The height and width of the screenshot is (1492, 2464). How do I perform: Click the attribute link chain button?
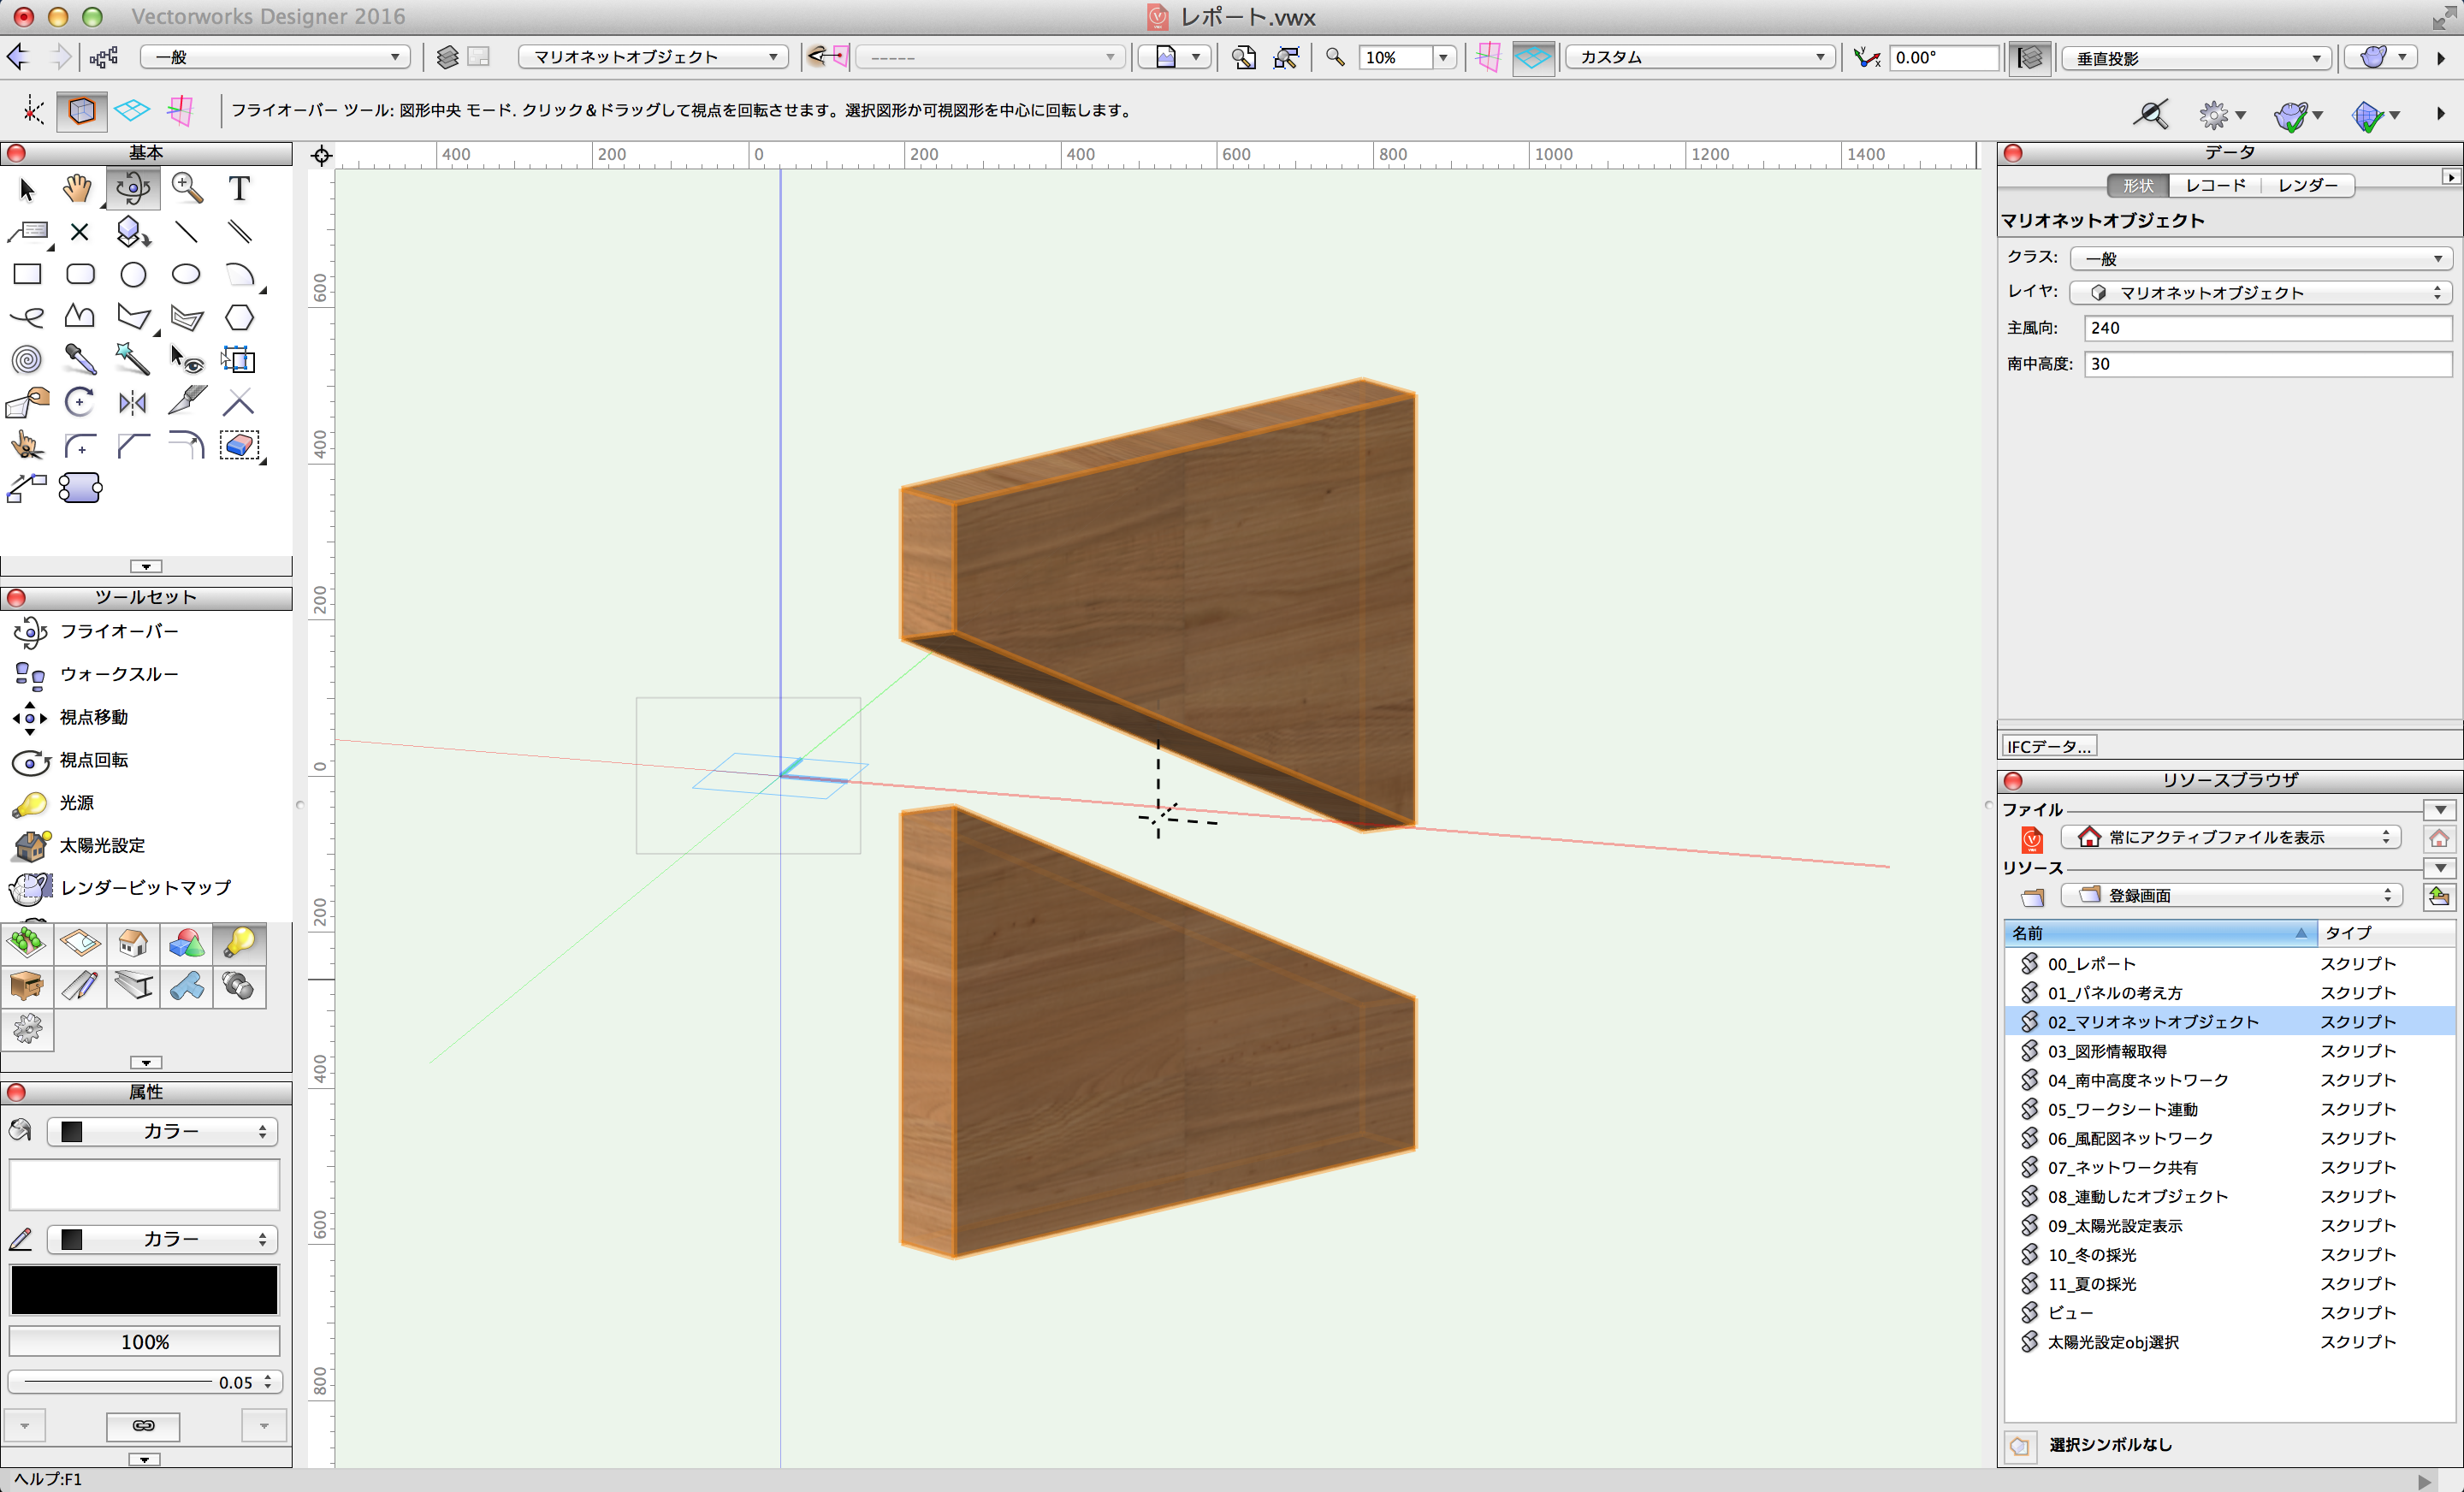pyautogui.click(x=144, y=1425)
